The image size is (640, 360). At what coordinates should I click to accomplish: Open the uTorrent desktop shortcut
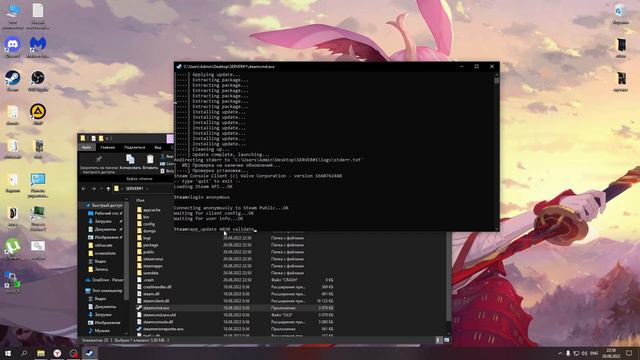(13, 248)
